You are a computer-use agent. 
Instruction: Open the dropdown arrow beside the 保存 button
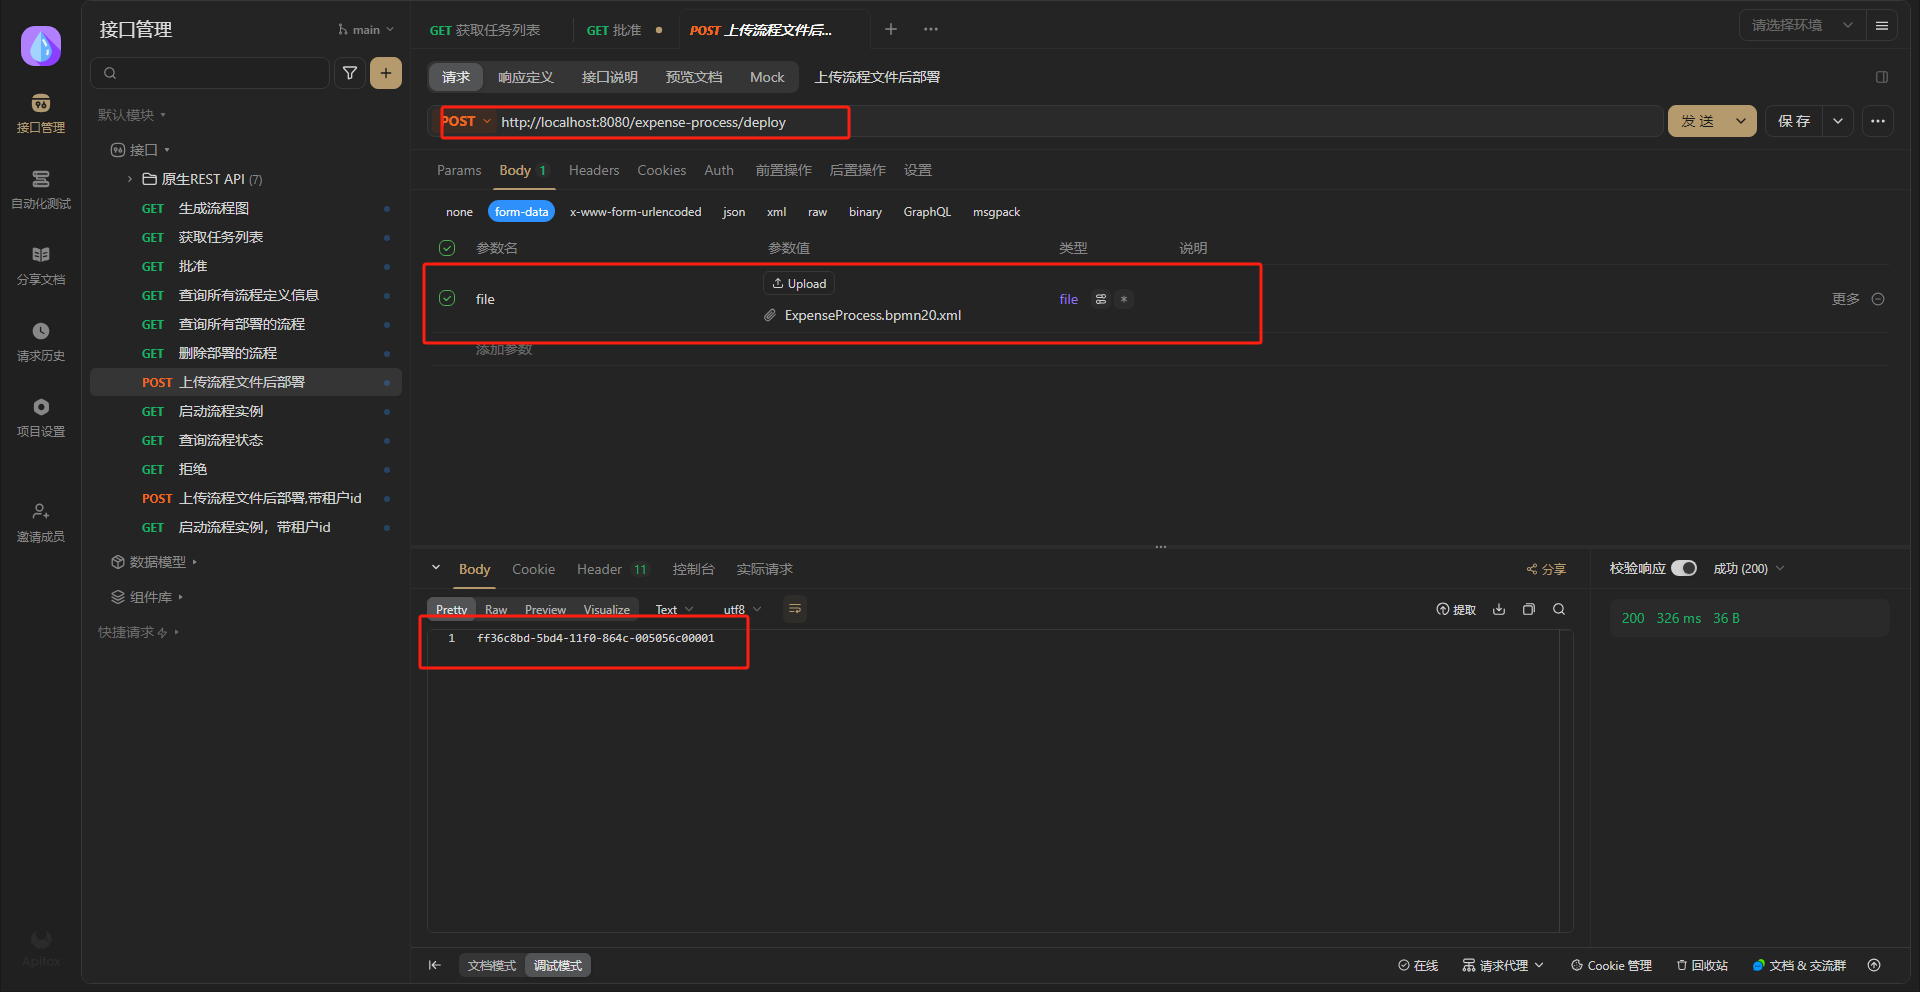pyautogui.click(x=1838, y=121)
